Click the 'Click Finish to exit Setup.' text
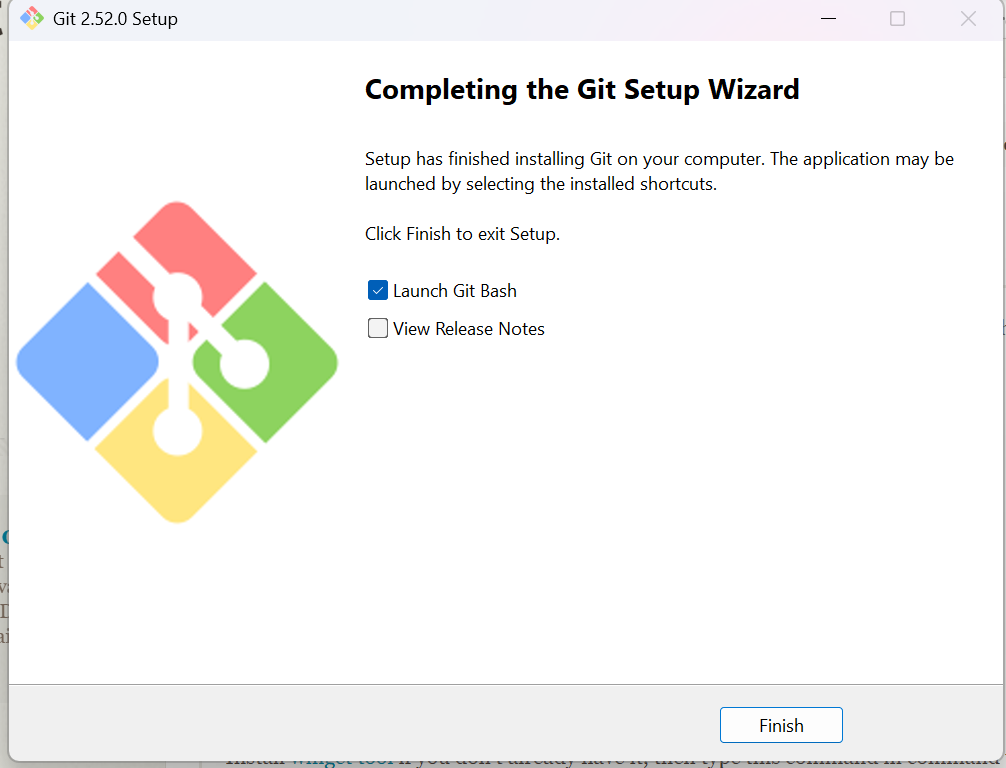Viewport: 1006px width, 768px height. (462, 234)
